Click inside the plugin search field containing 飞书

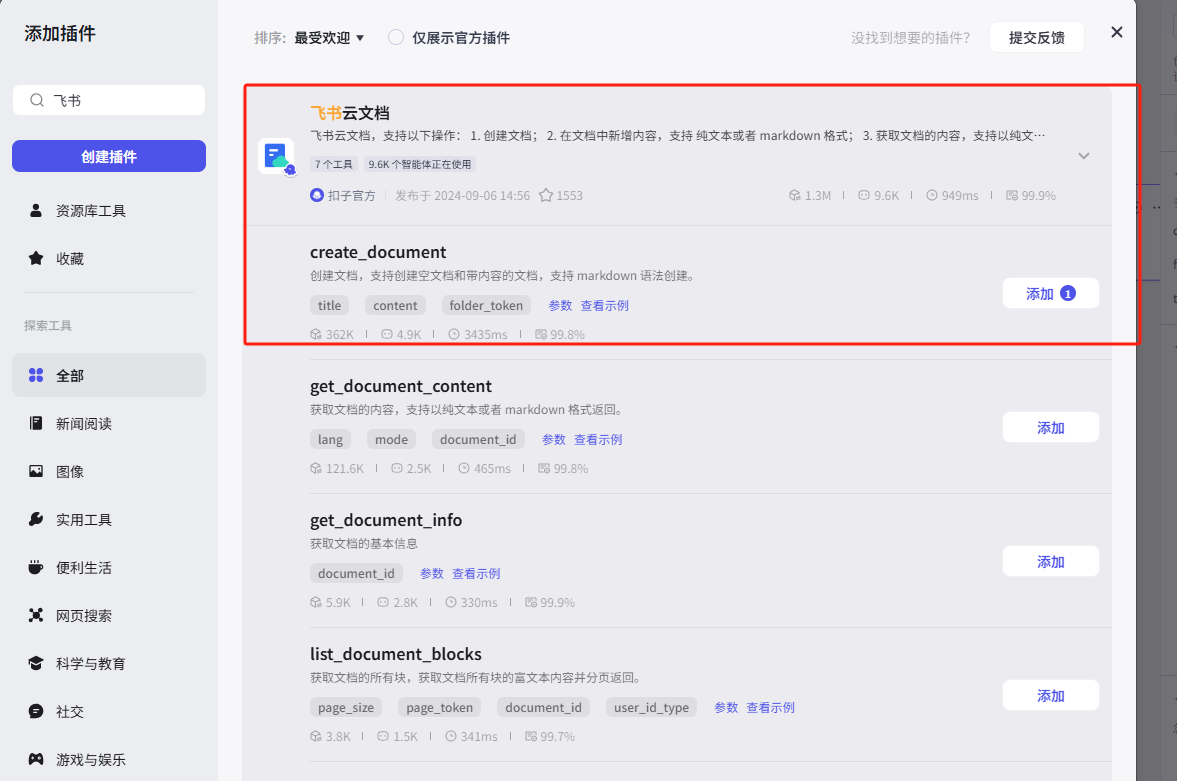pyautogui.click(x=109, y=100)
